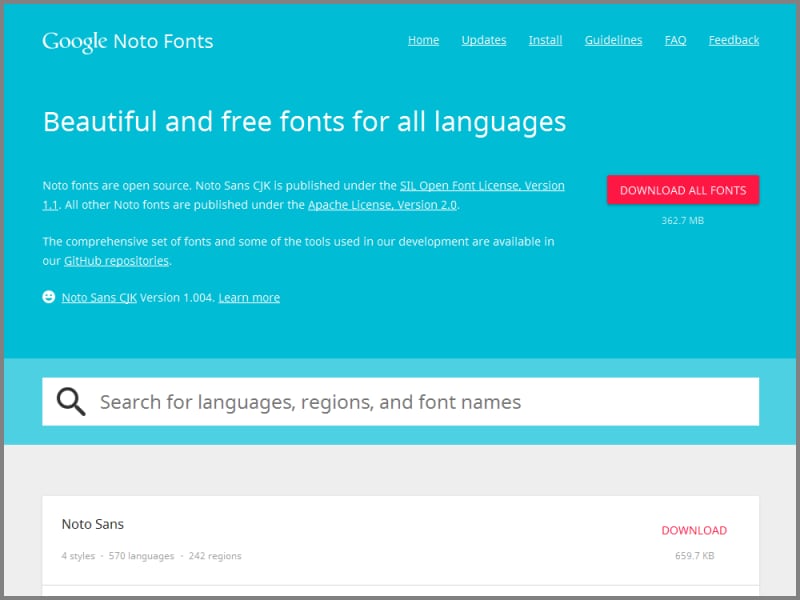This screenshot has height=600, width=800.
Task: Click inside the search field
Action: (300, 401)
